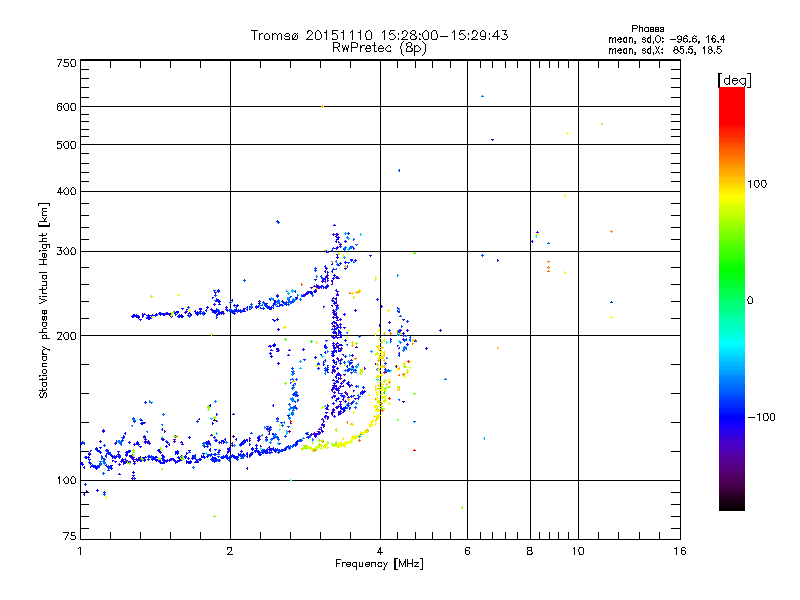Click the plot title 'Tromsø 20151110 15:28:00-15:29:43'
Viewport: 800px width, 600px height.
coord(379,35)
